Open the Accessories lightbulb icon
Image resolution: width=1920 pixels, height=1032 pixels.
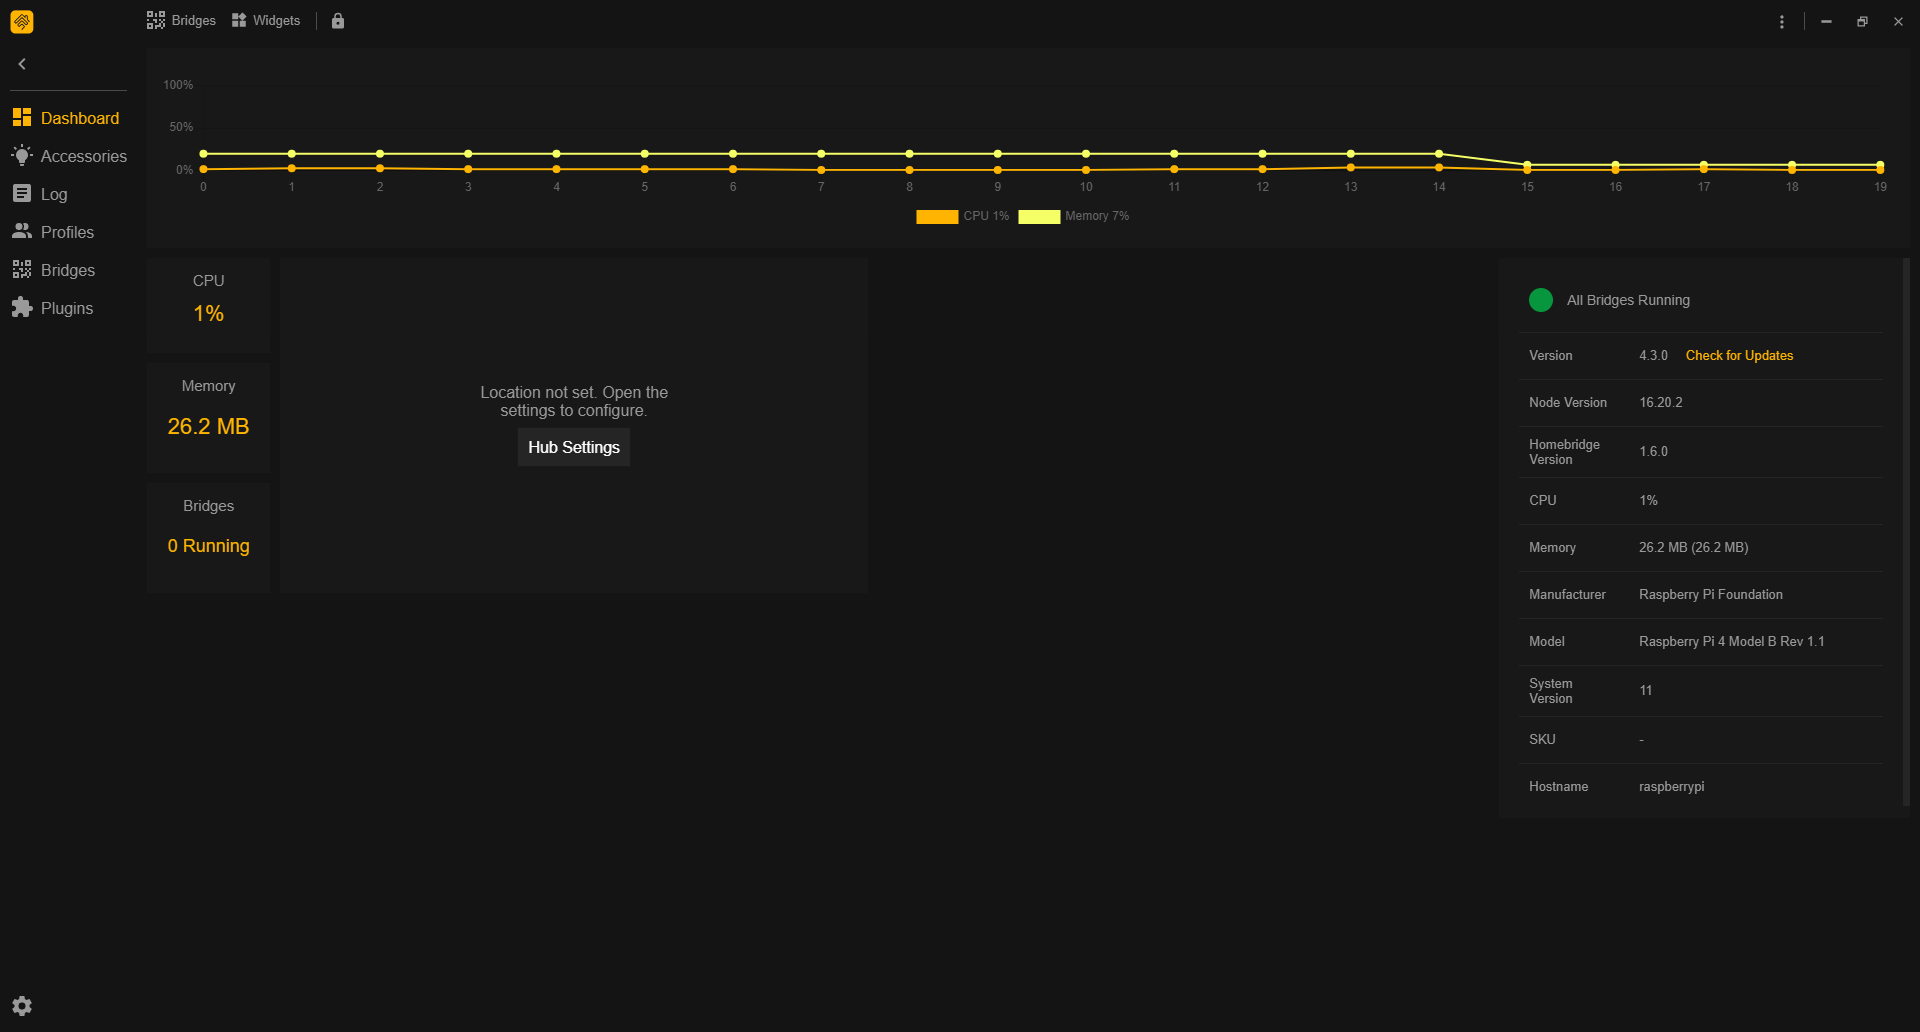click(x=22, y=156)
